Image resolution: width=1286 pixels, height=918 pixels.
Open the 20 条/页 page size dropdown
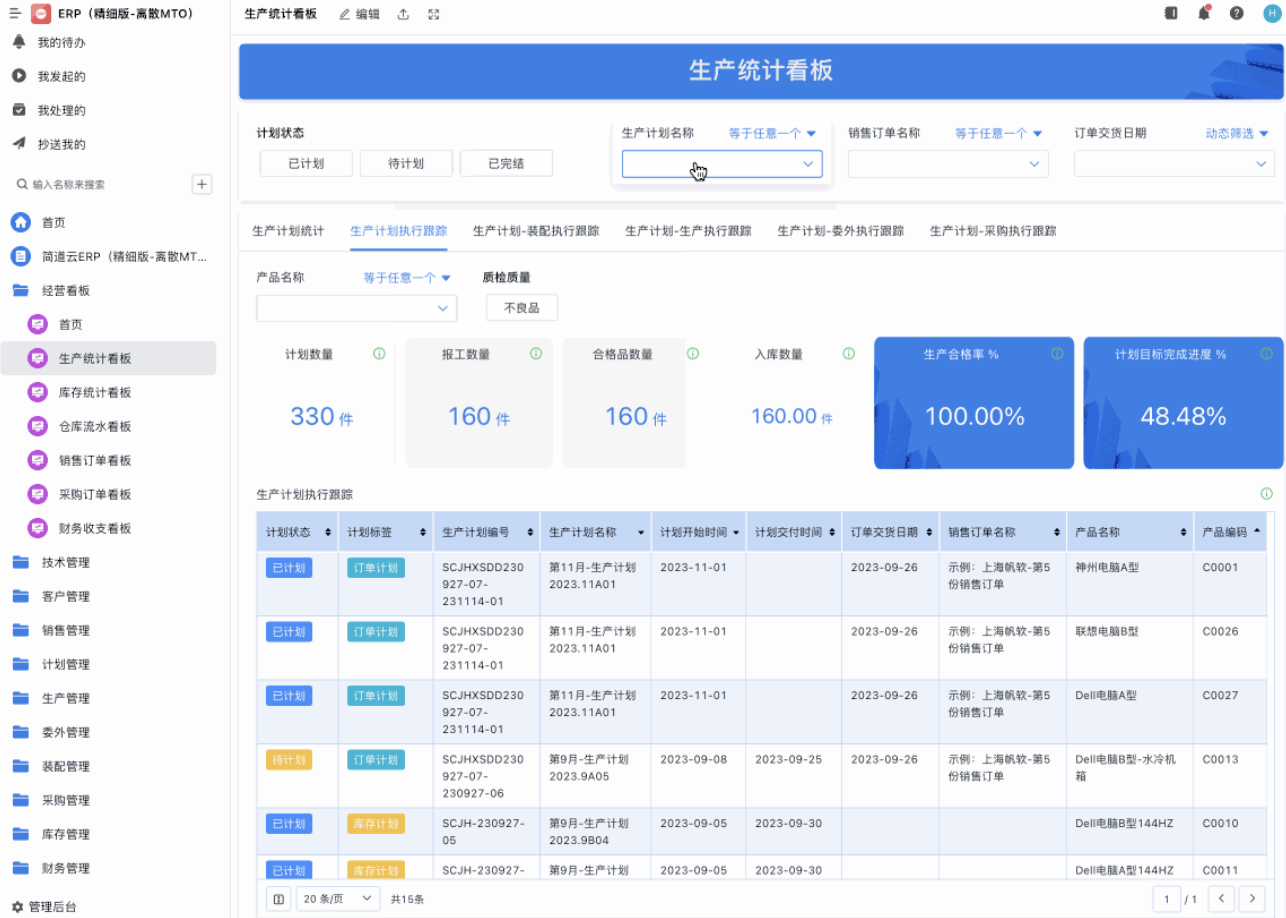click(x=340, y=899)
